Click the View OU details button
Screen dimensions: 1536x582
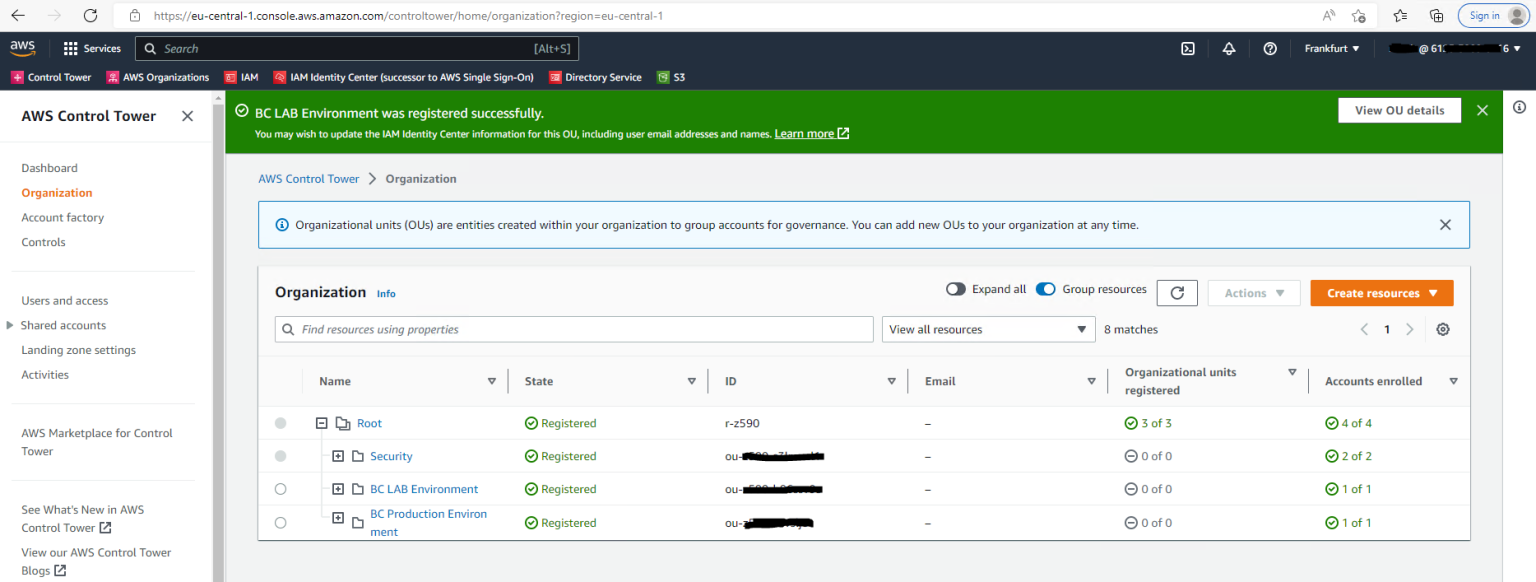tap(1399, 110)
